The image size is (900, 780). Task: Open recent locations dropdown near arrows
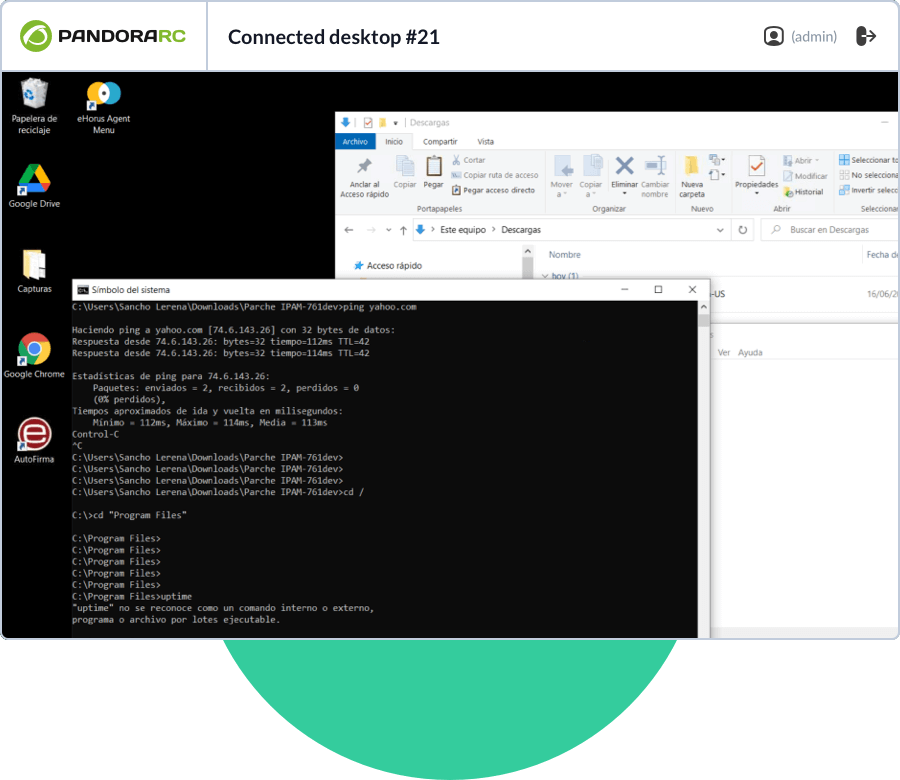389,230
